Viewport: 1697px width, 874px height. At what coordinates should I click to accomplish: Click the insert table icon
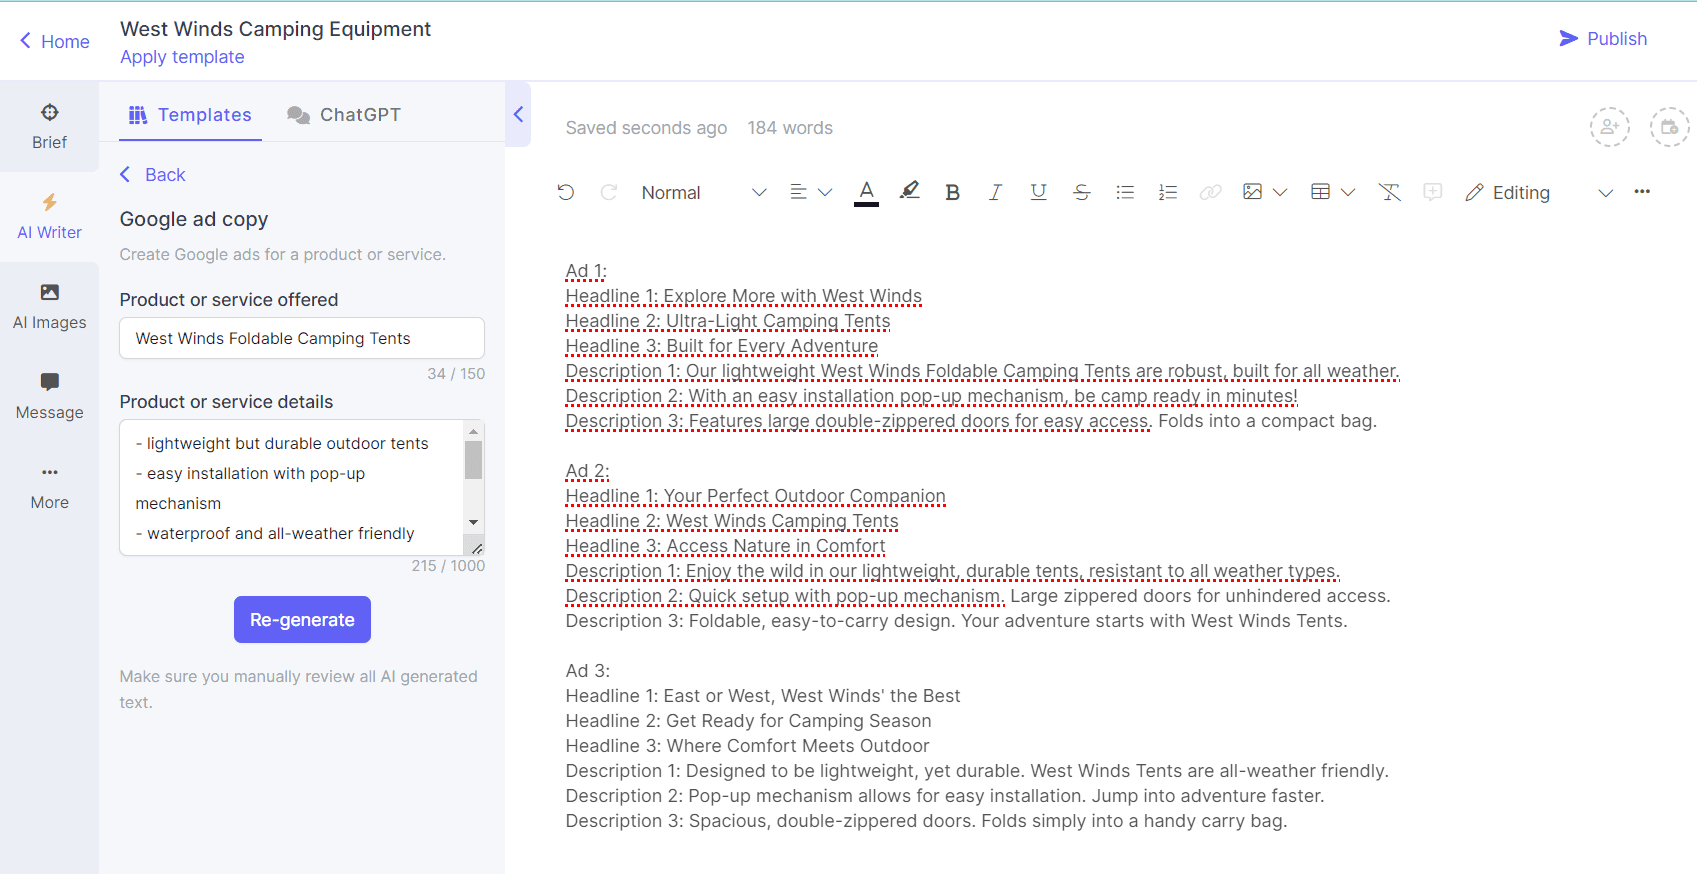(x=1320, y=192)
